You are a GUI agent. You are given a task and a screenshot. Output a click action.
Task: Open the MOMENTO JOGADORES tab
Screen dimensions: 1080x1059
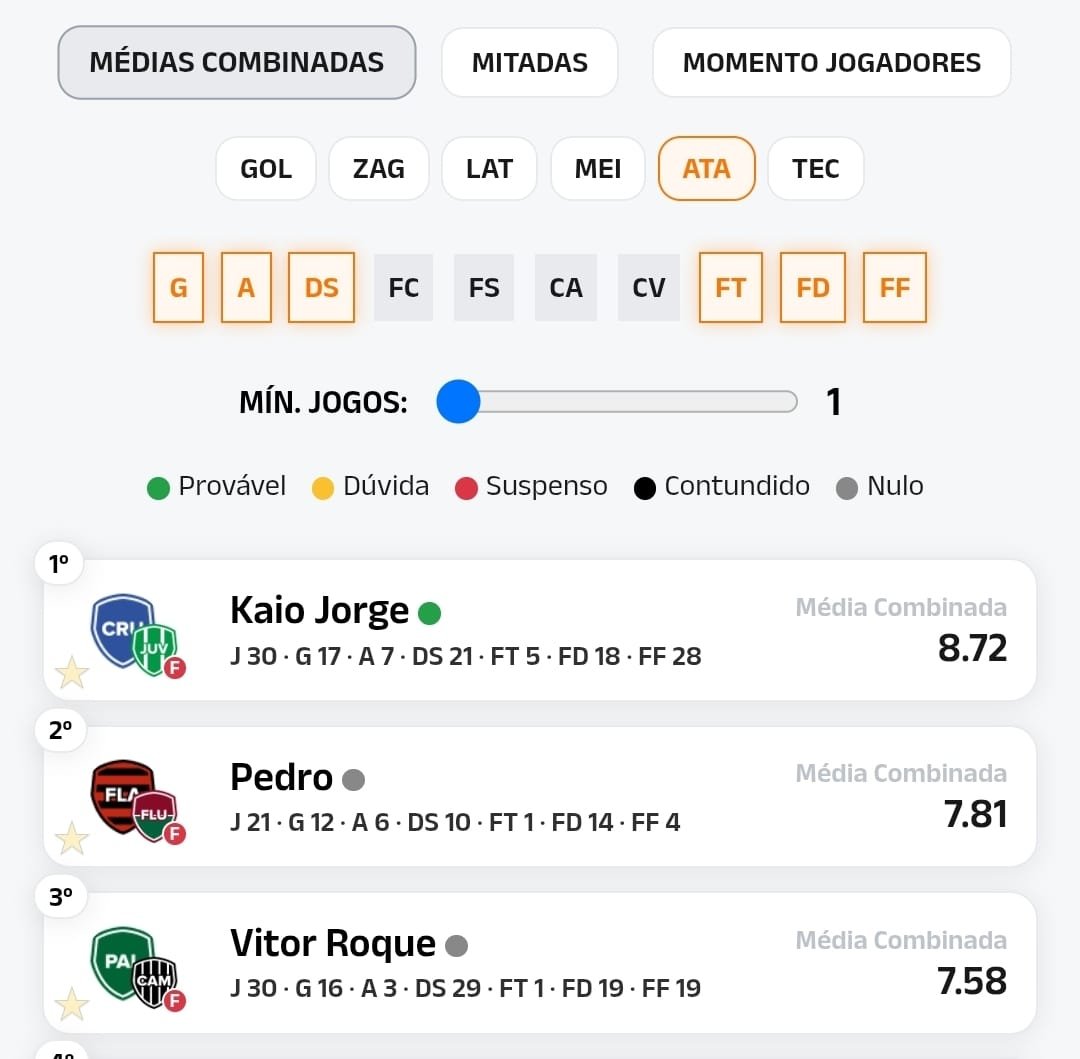click(x=831, y=62)
